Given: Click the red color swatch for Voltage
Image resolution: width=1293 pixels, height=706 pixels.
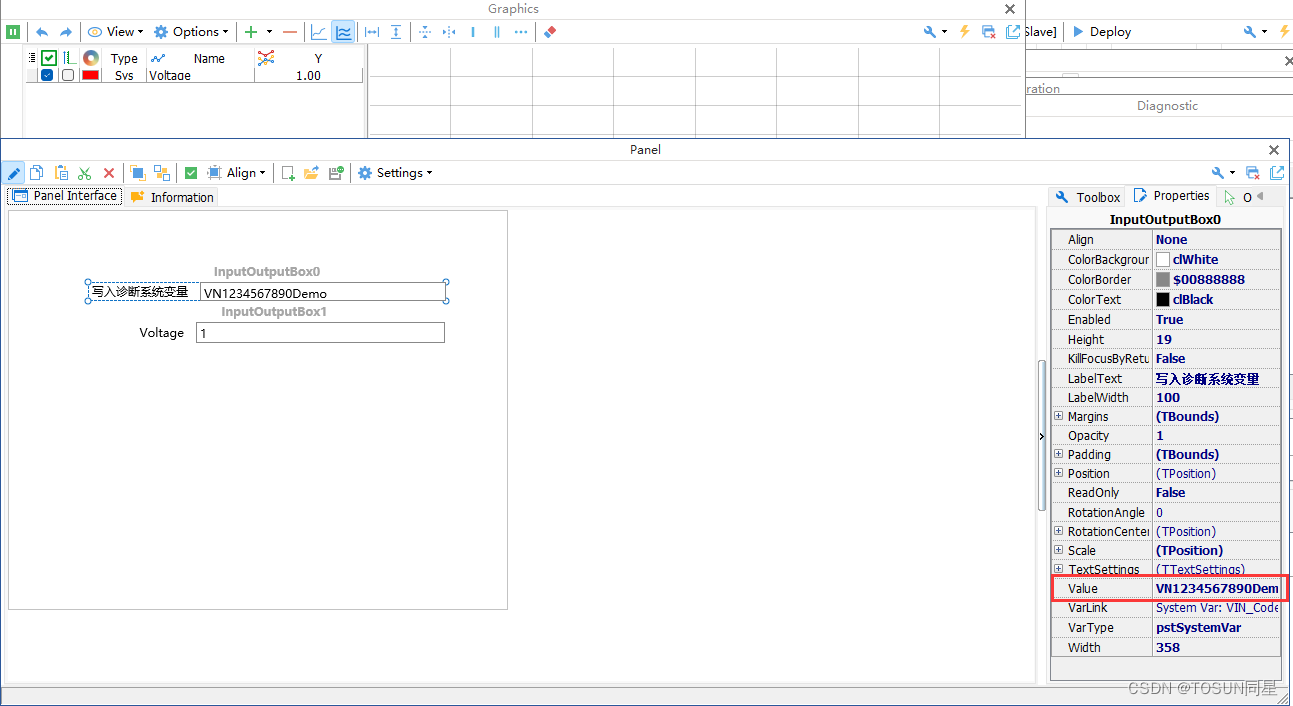Looking at the screenshot, I should (91, 75).
